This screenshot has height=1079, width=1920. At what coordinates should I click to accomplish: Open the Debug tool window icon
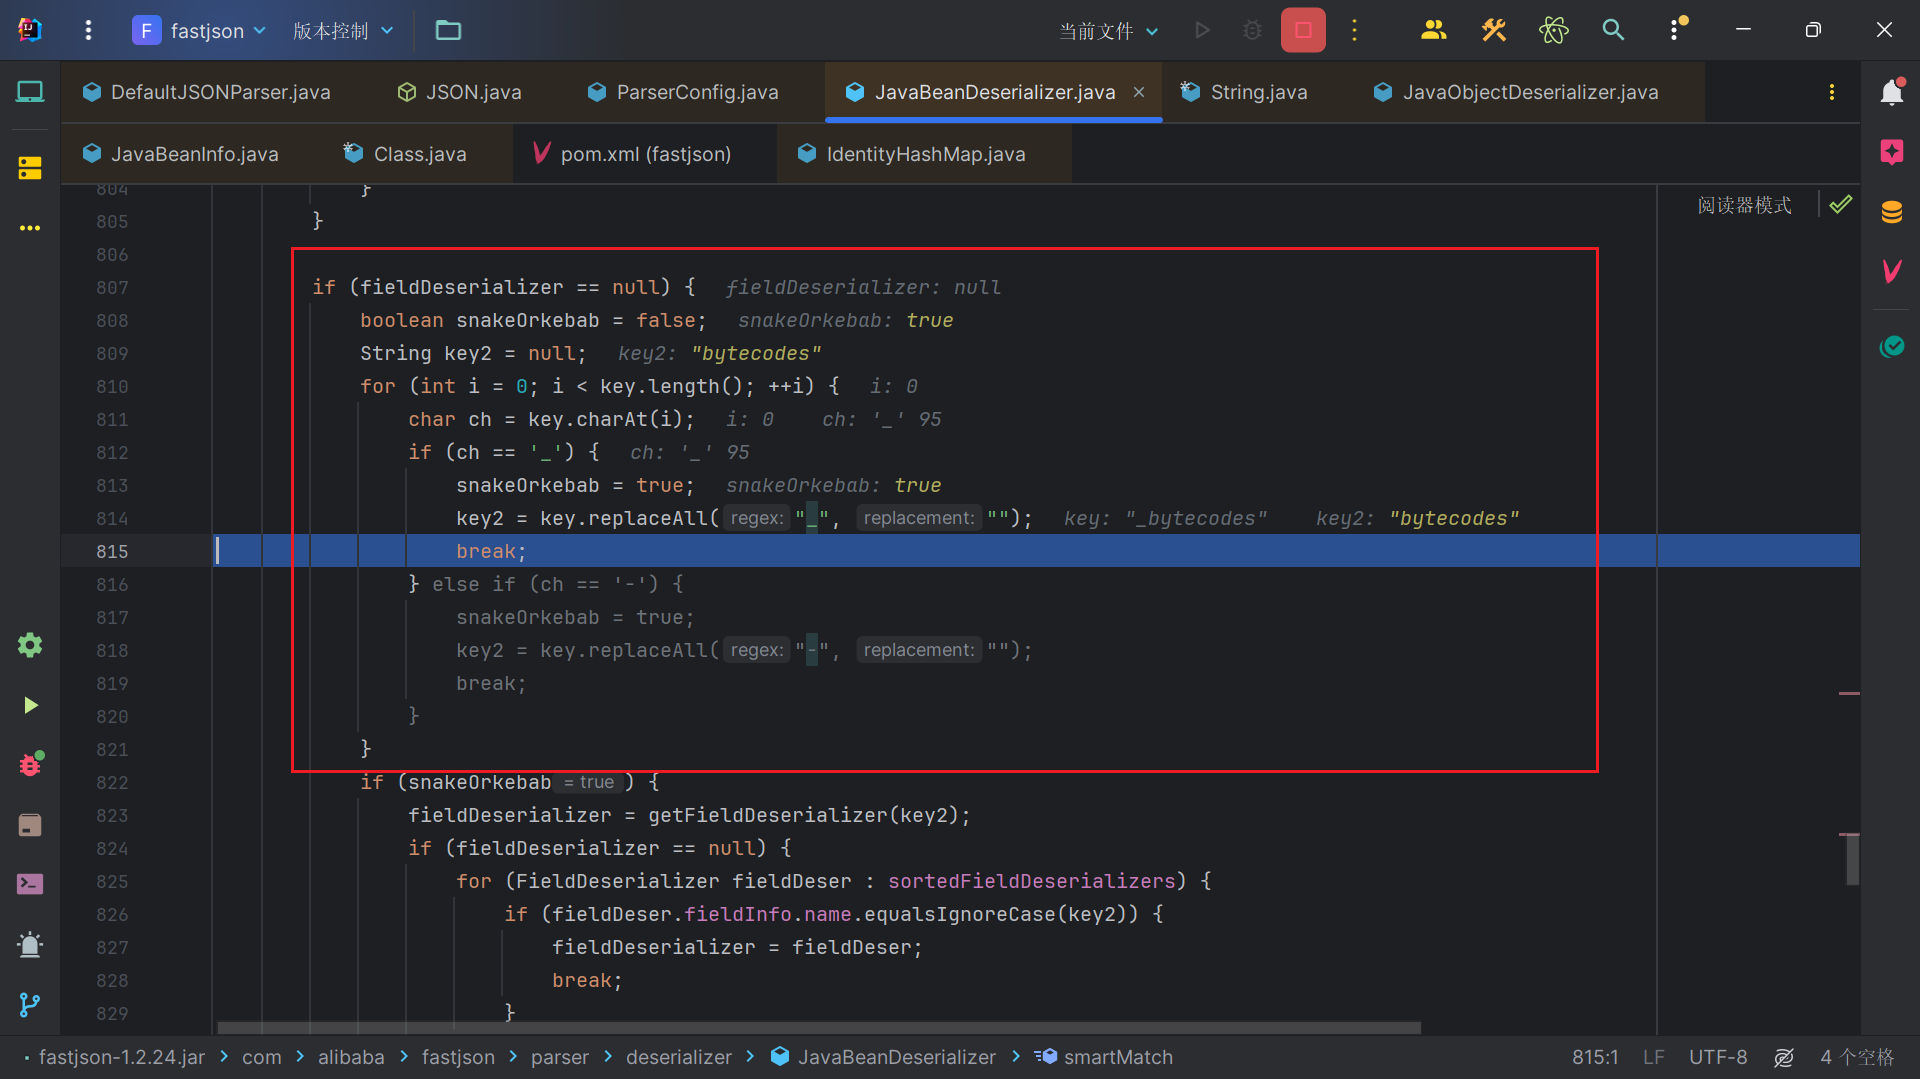click(30, 764)
